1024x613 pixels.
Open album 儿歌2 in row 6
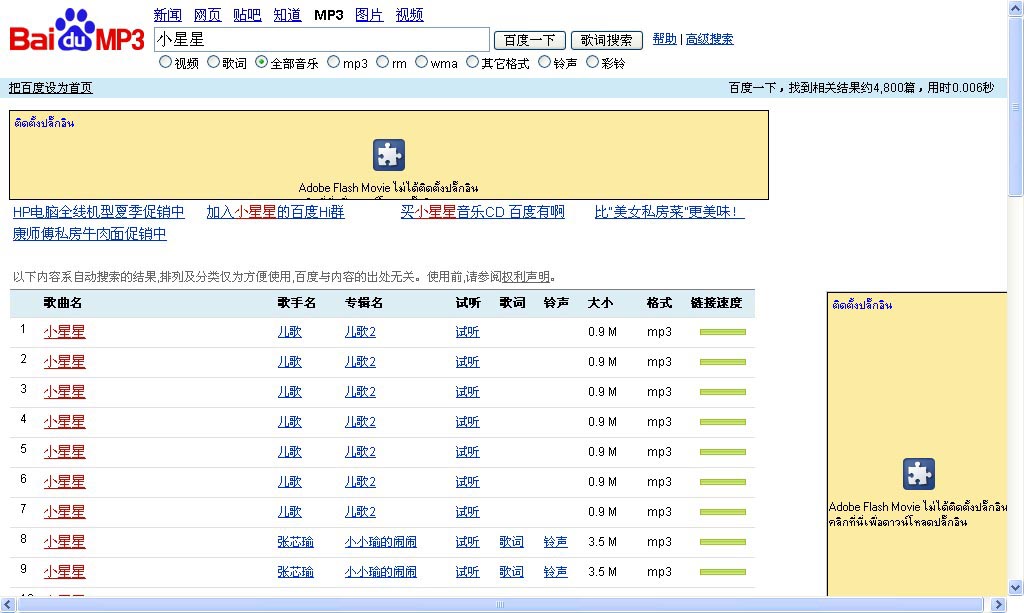click(x=360, y=482)
